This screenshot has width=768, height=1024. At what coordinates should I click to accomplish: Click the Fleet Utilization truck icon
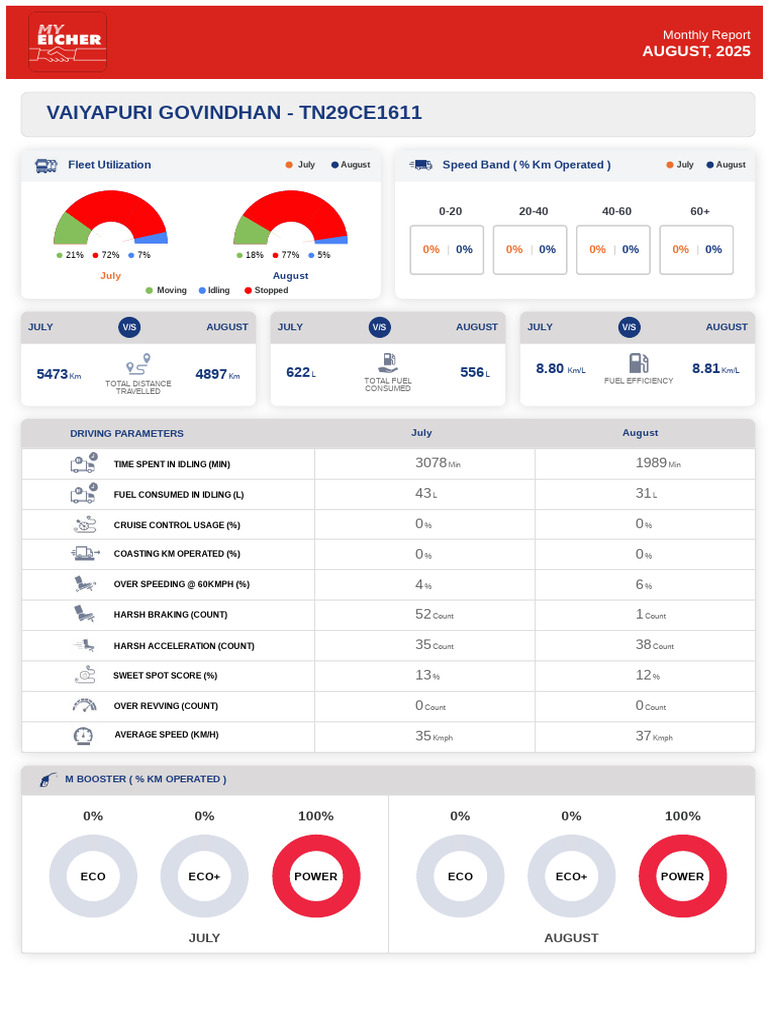(x=46, y=166)
